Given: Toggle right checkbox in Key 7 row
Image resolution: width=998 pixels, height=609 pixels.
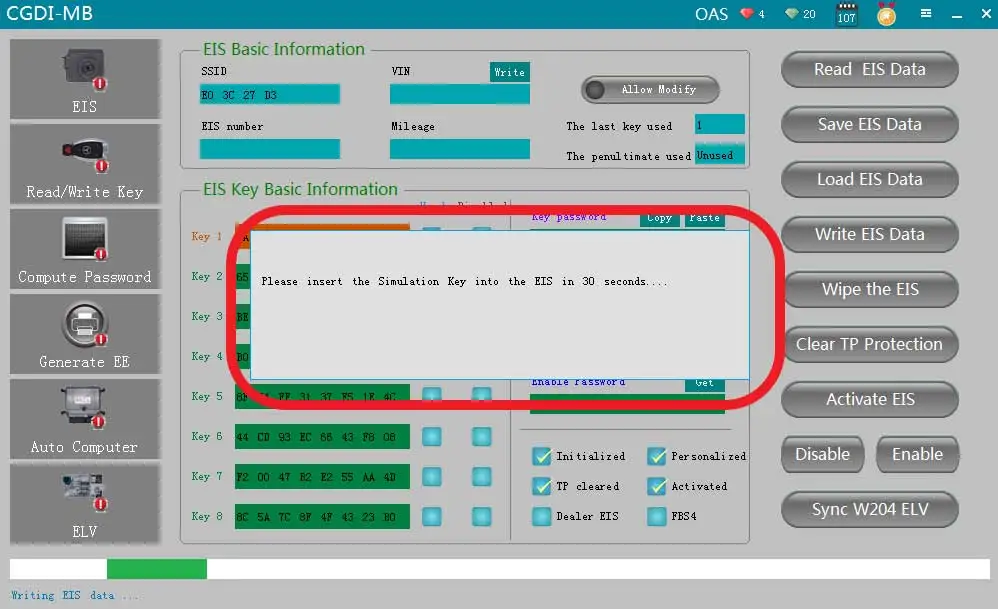Looking at the screenshot, I should (x=481, y=477).
